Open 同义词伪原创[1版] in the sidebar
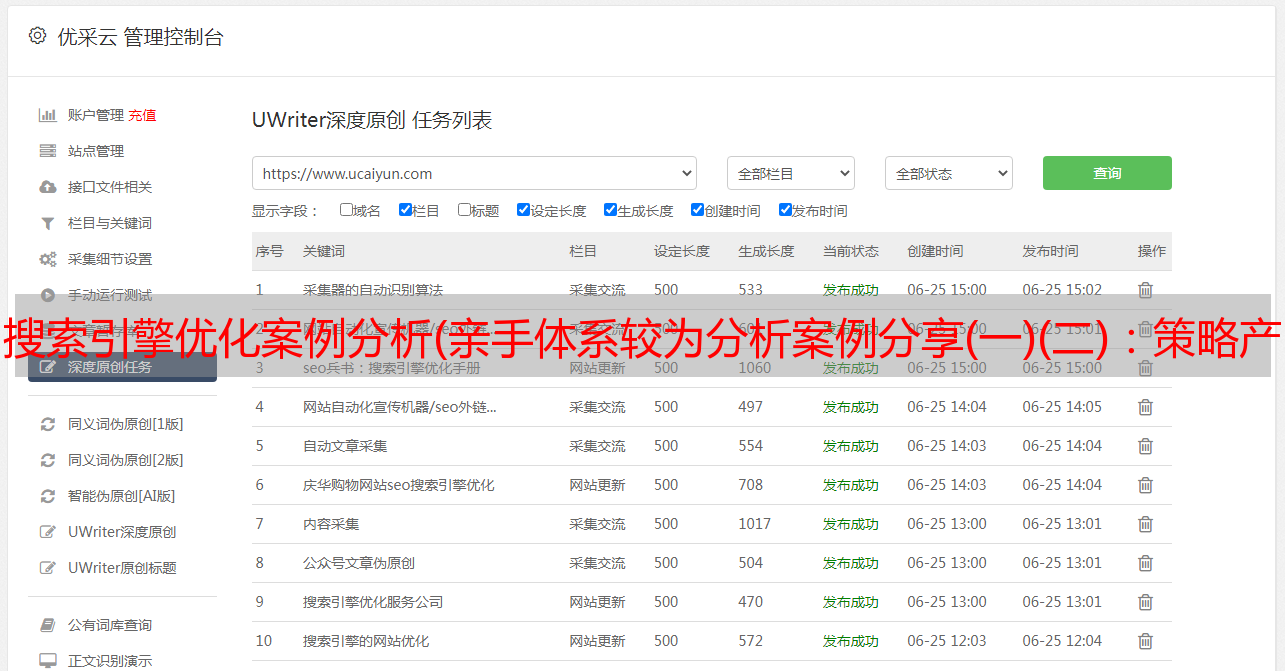 point(125,424)
